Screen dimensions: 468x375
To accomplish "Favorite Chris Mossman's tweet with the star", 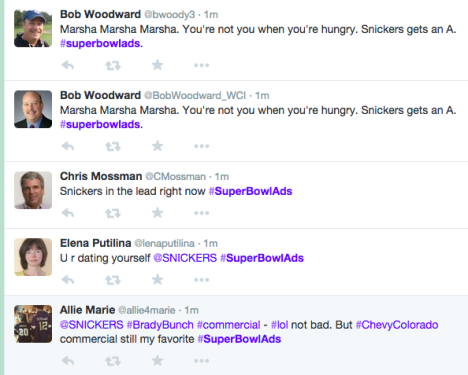I will click(157, 213).
